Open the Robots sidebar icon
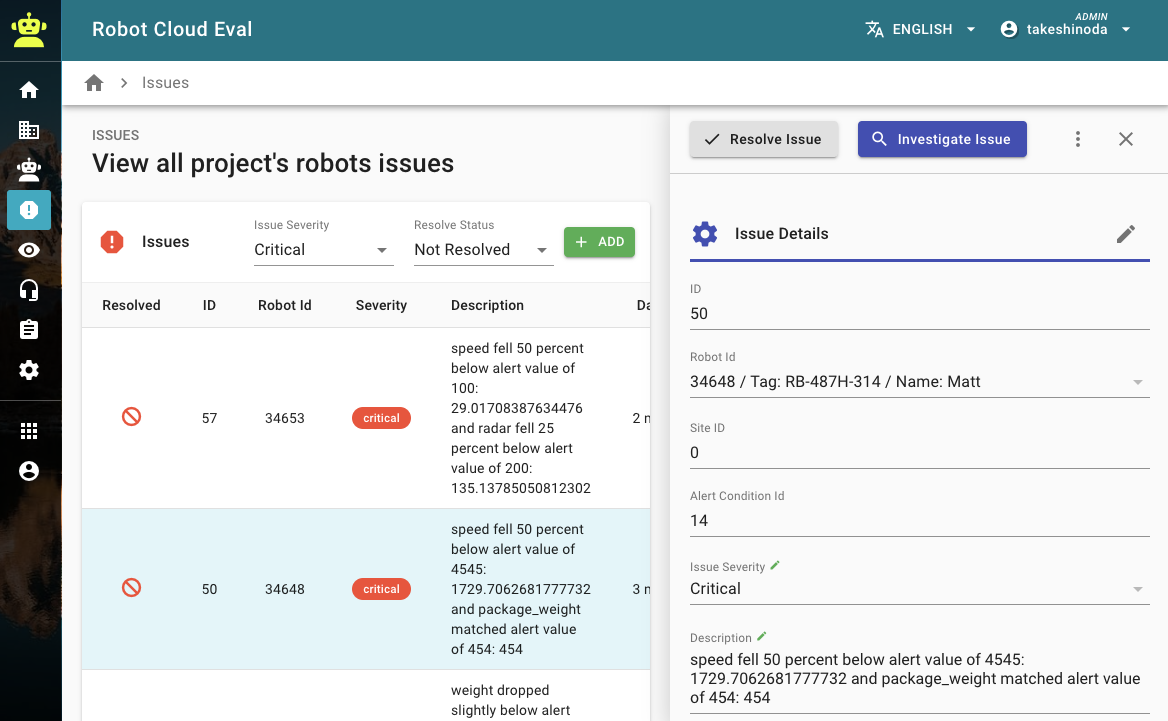This screenshot has height=721, width=1168. tap(29, 170)
